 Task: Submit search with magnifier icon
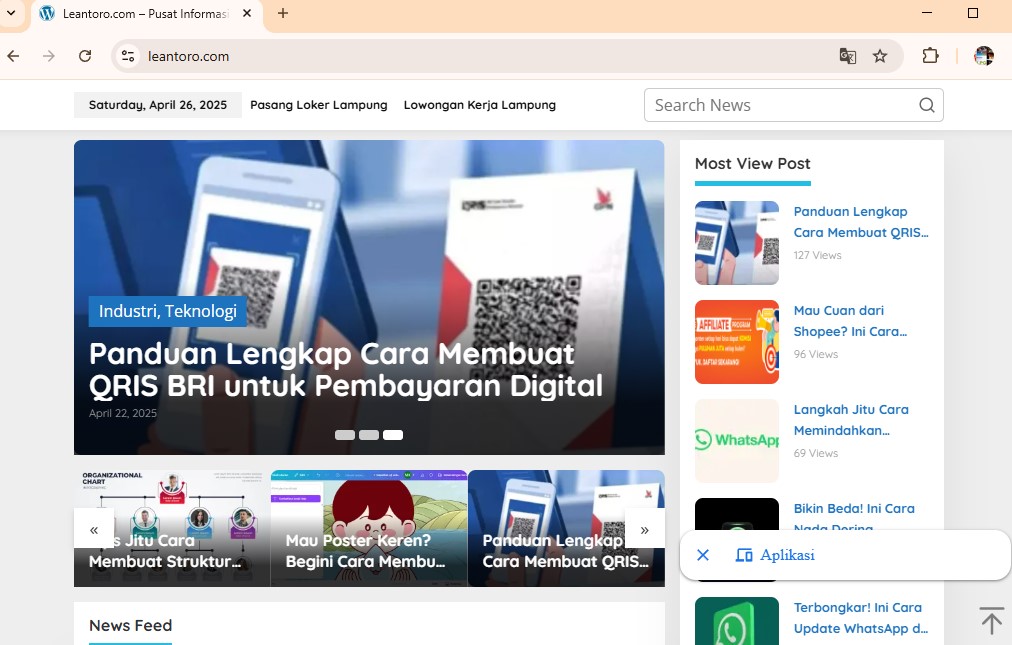point(927,105)
